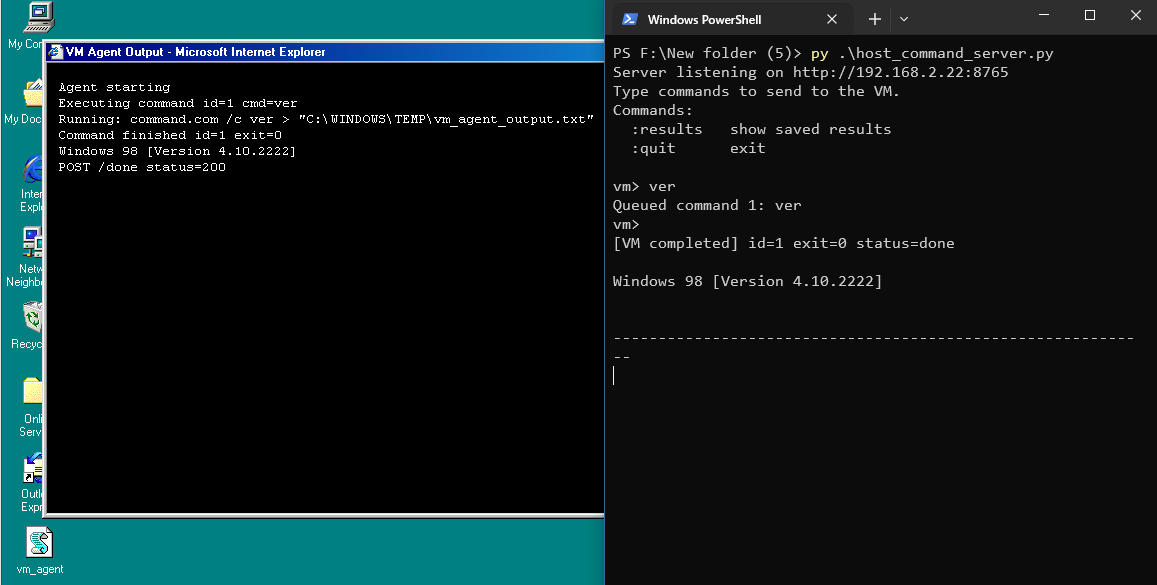The height and width of the screenshot is (585, 1157).
Task: Click the ':quit exit' line
Action: point(698,148)
